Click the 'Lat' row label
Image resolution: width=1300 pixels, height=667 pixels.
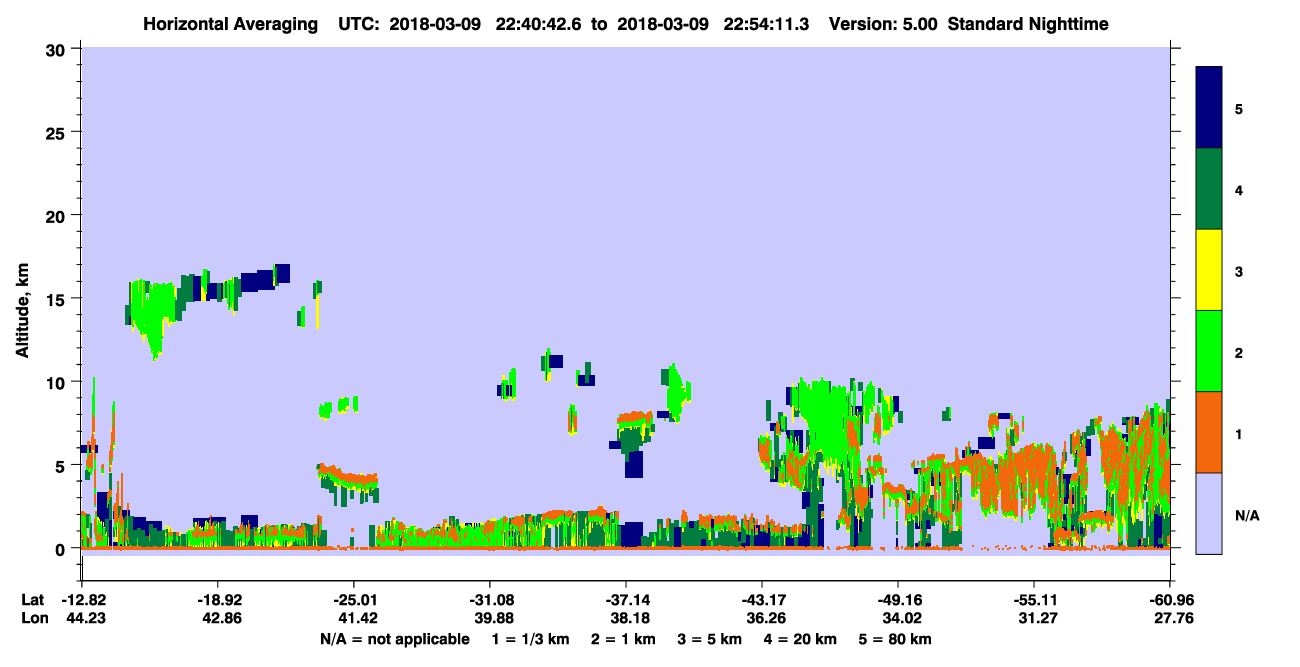(x=32, y=600)
